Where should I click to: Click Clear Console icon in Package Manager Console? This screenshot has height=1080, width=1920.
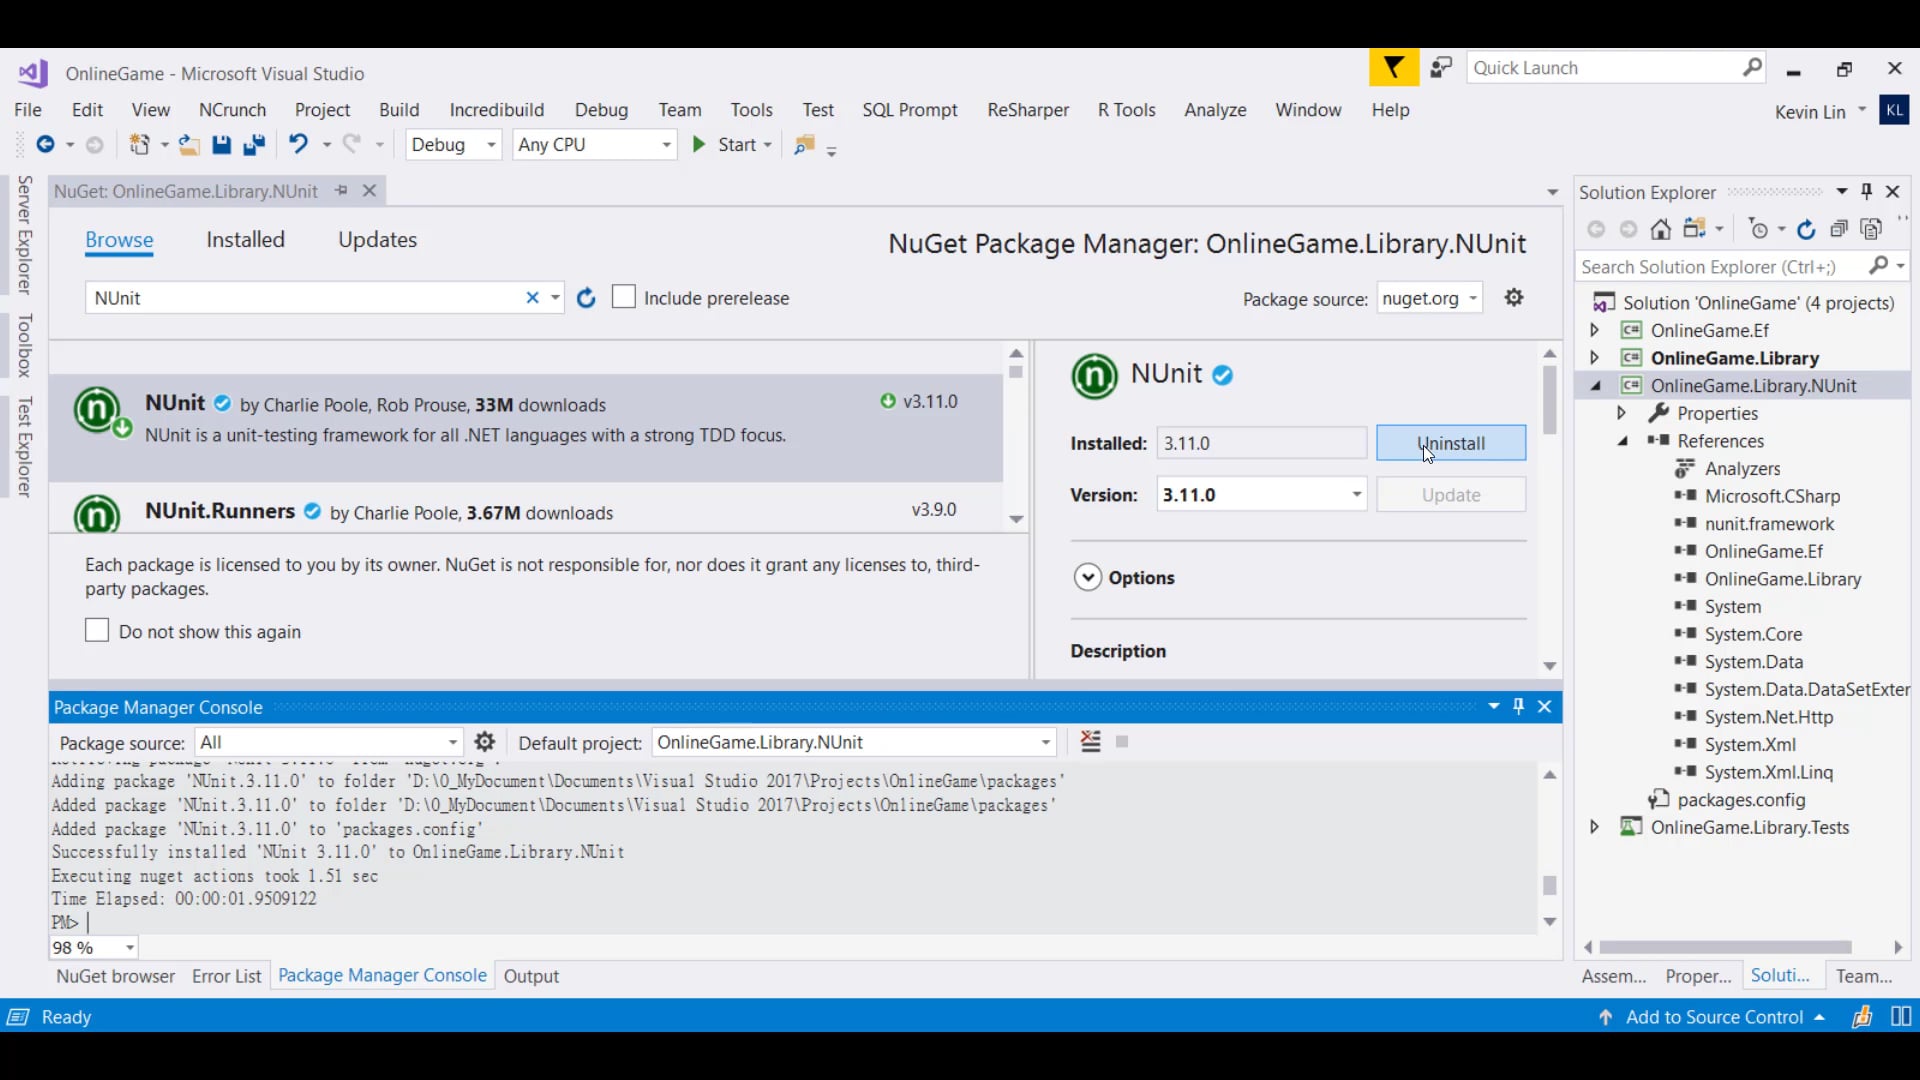coord(1090,742)
